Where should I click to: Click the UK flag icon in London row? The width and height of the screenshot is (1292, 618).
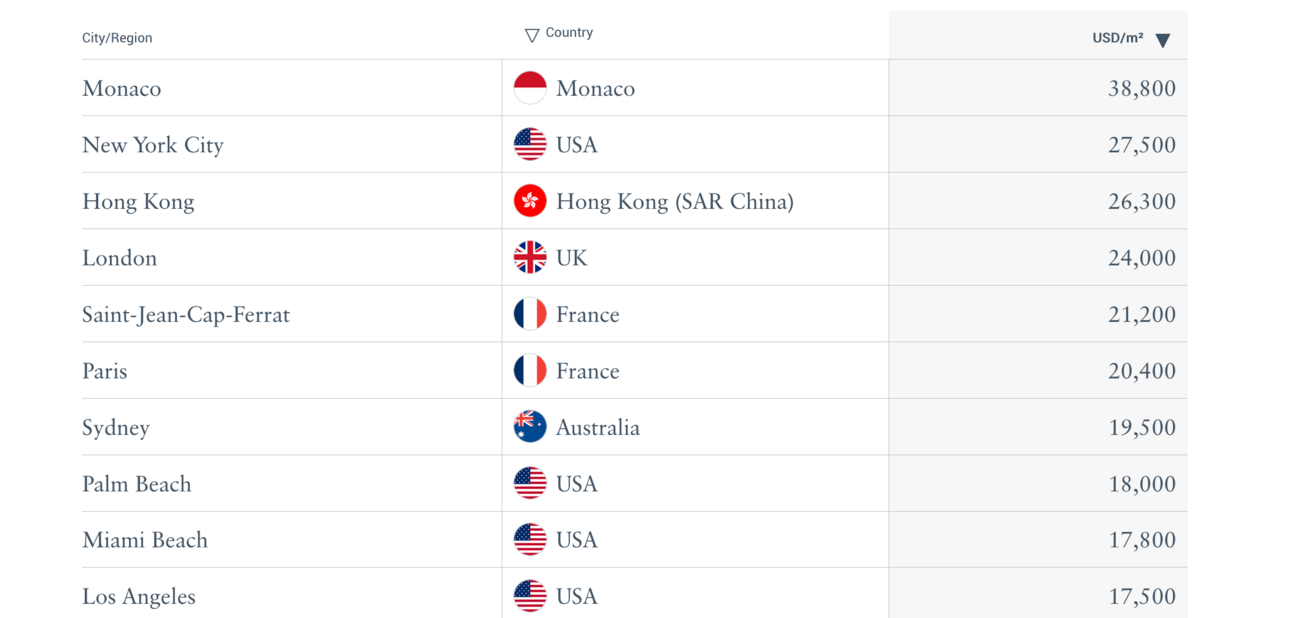pyautogui.click(x=530, y=258)
